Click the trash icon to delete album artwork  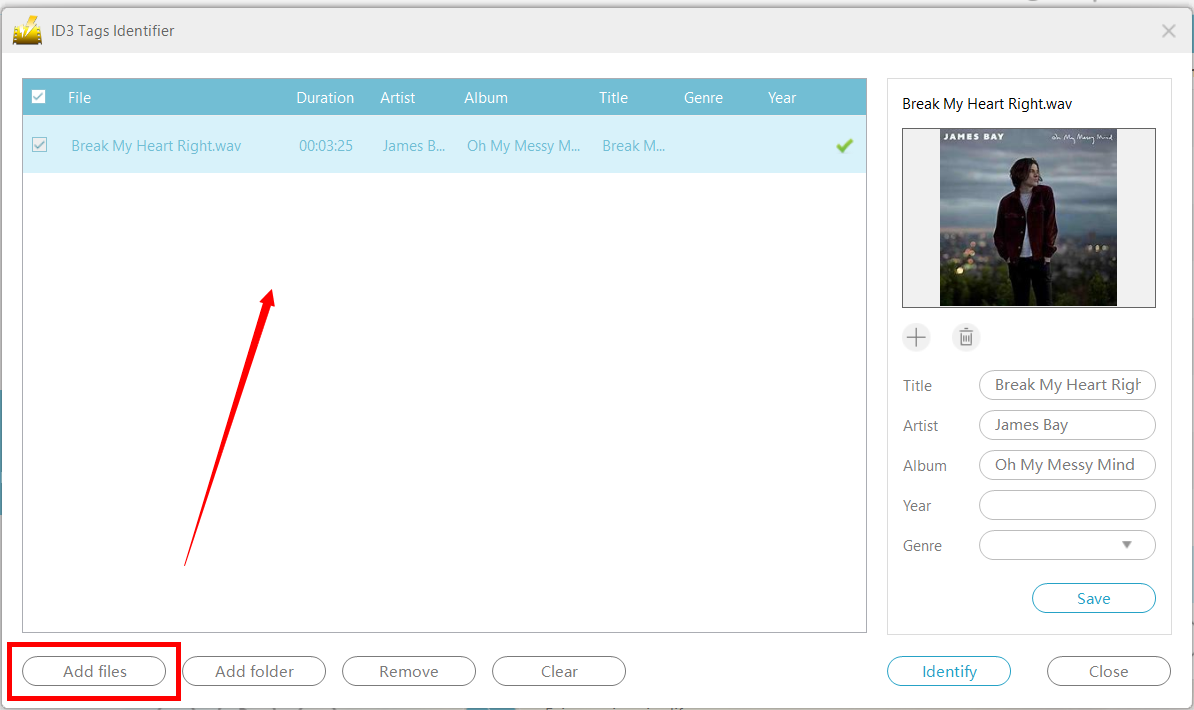coord(965,337)
